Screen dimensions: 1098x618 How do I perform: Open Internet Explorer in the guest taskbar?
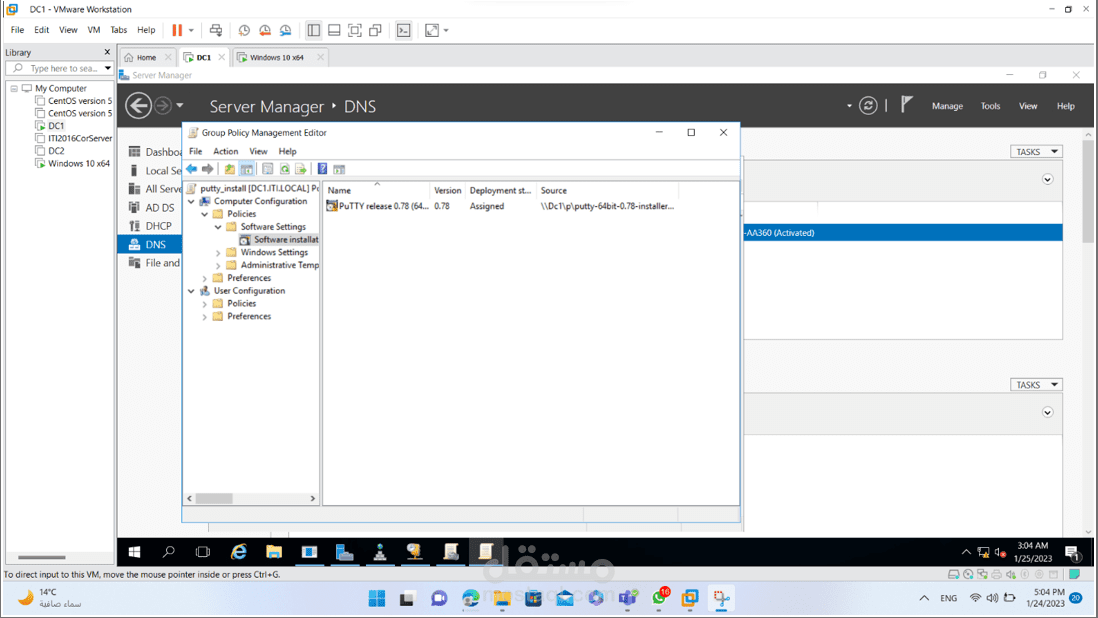click(x=239, y=552)
